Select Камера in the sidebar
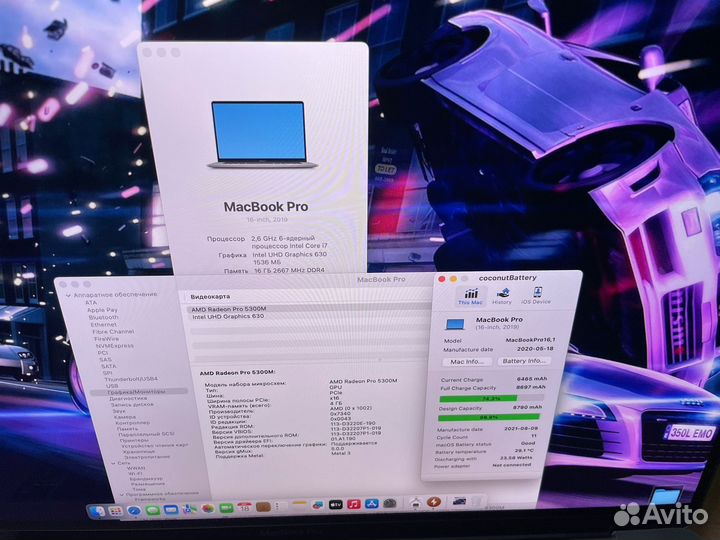720x540 pixels. click(124, 417)
